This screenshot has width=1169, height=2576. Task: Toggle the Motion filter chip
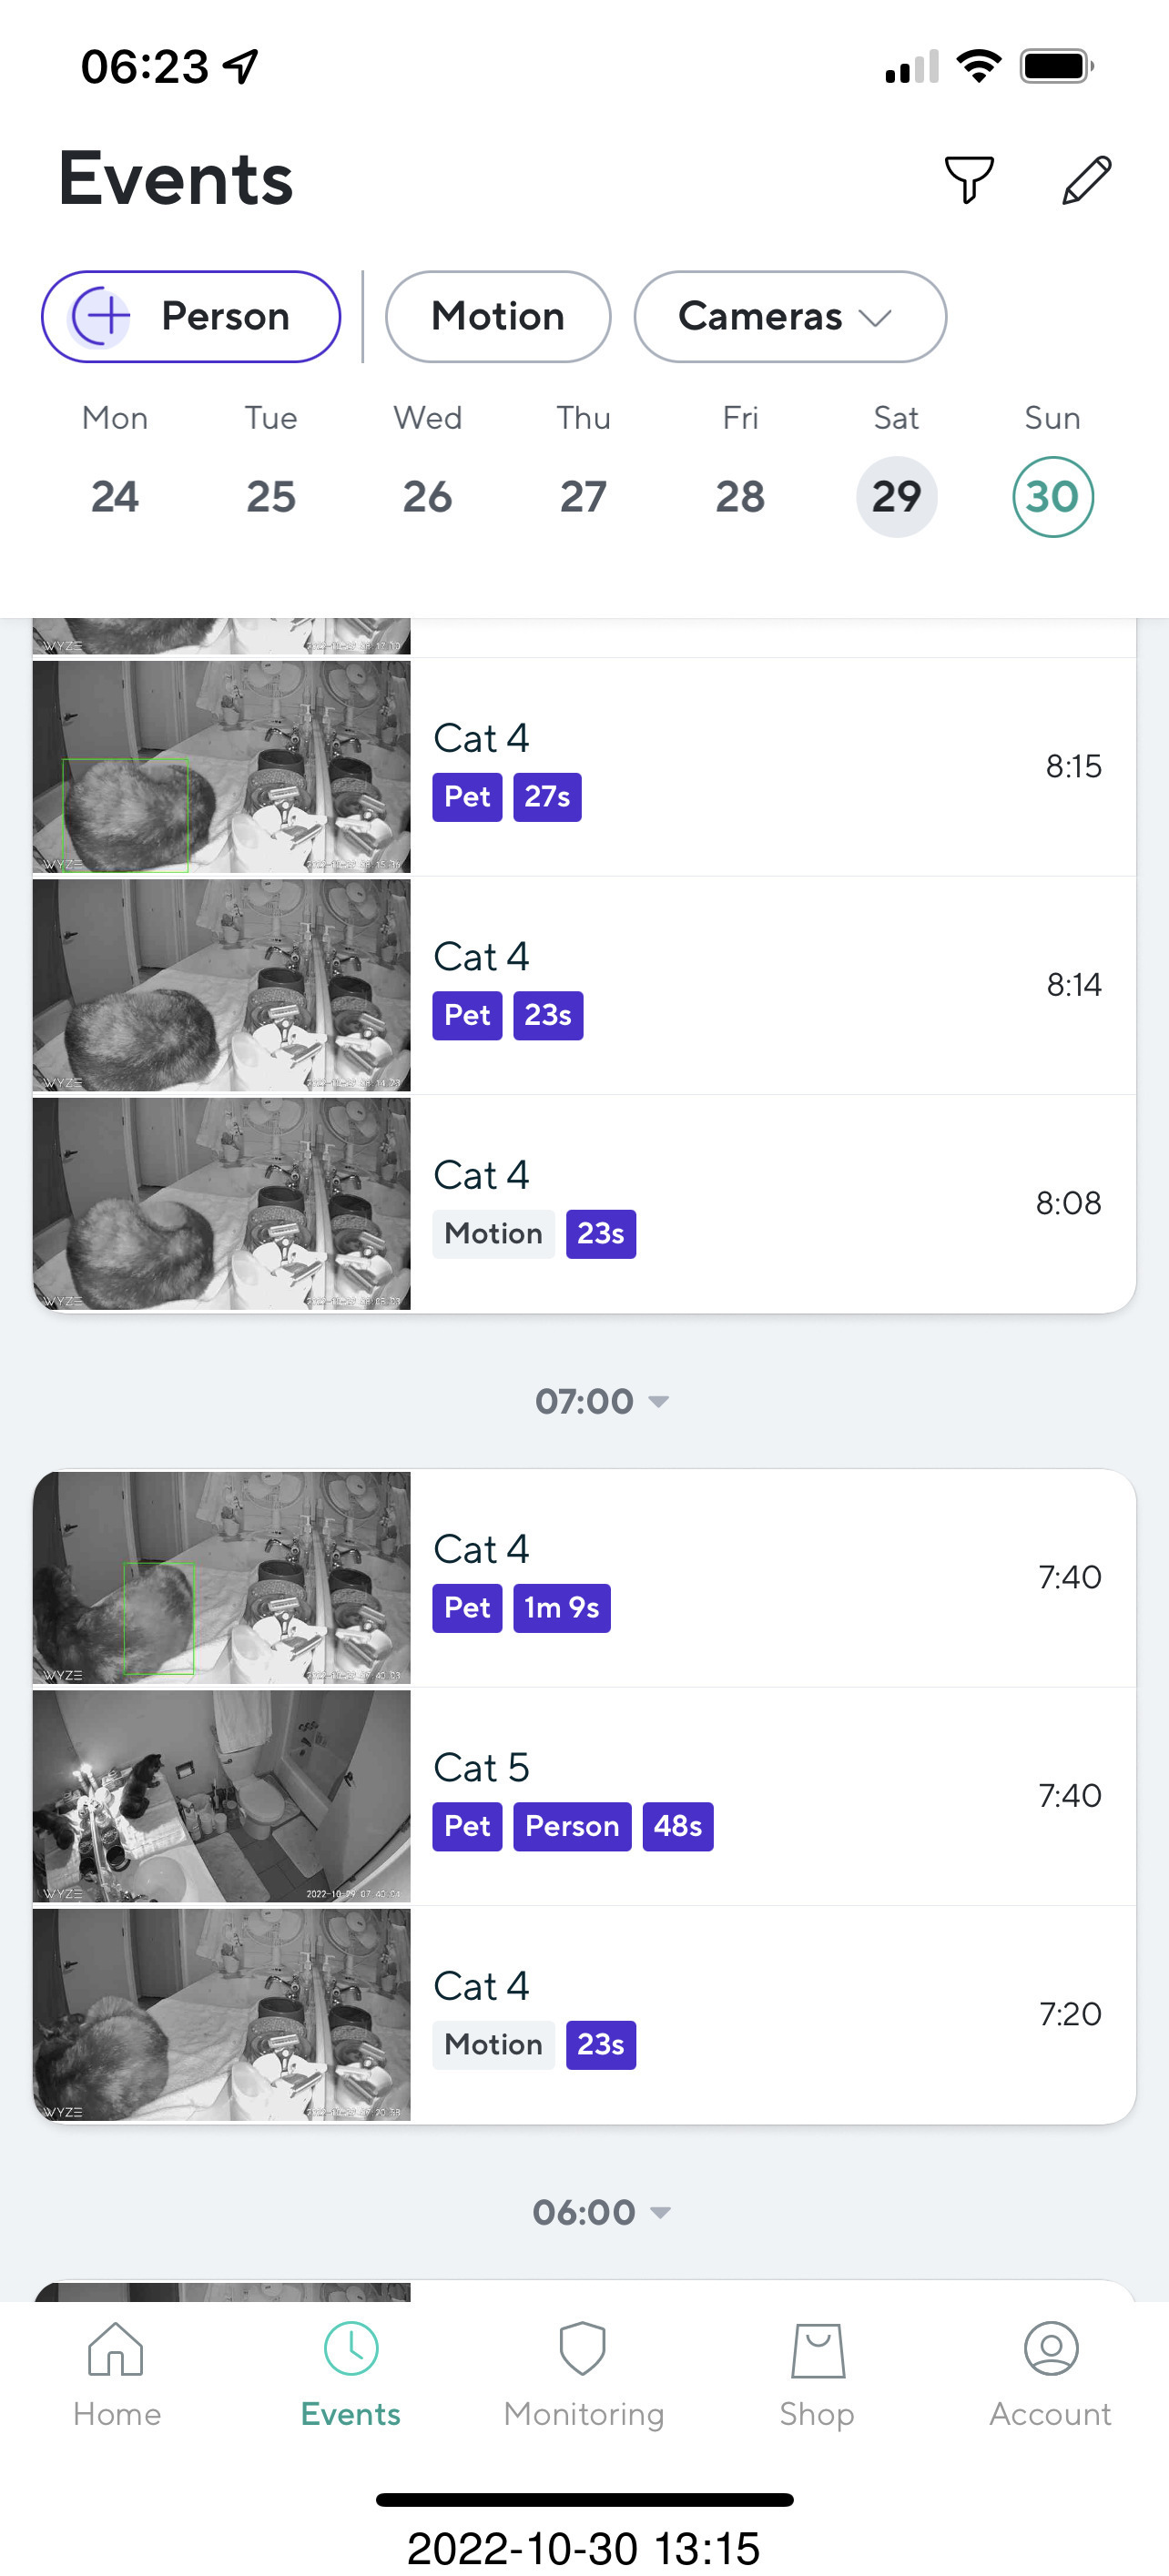[x=497, y=317]
